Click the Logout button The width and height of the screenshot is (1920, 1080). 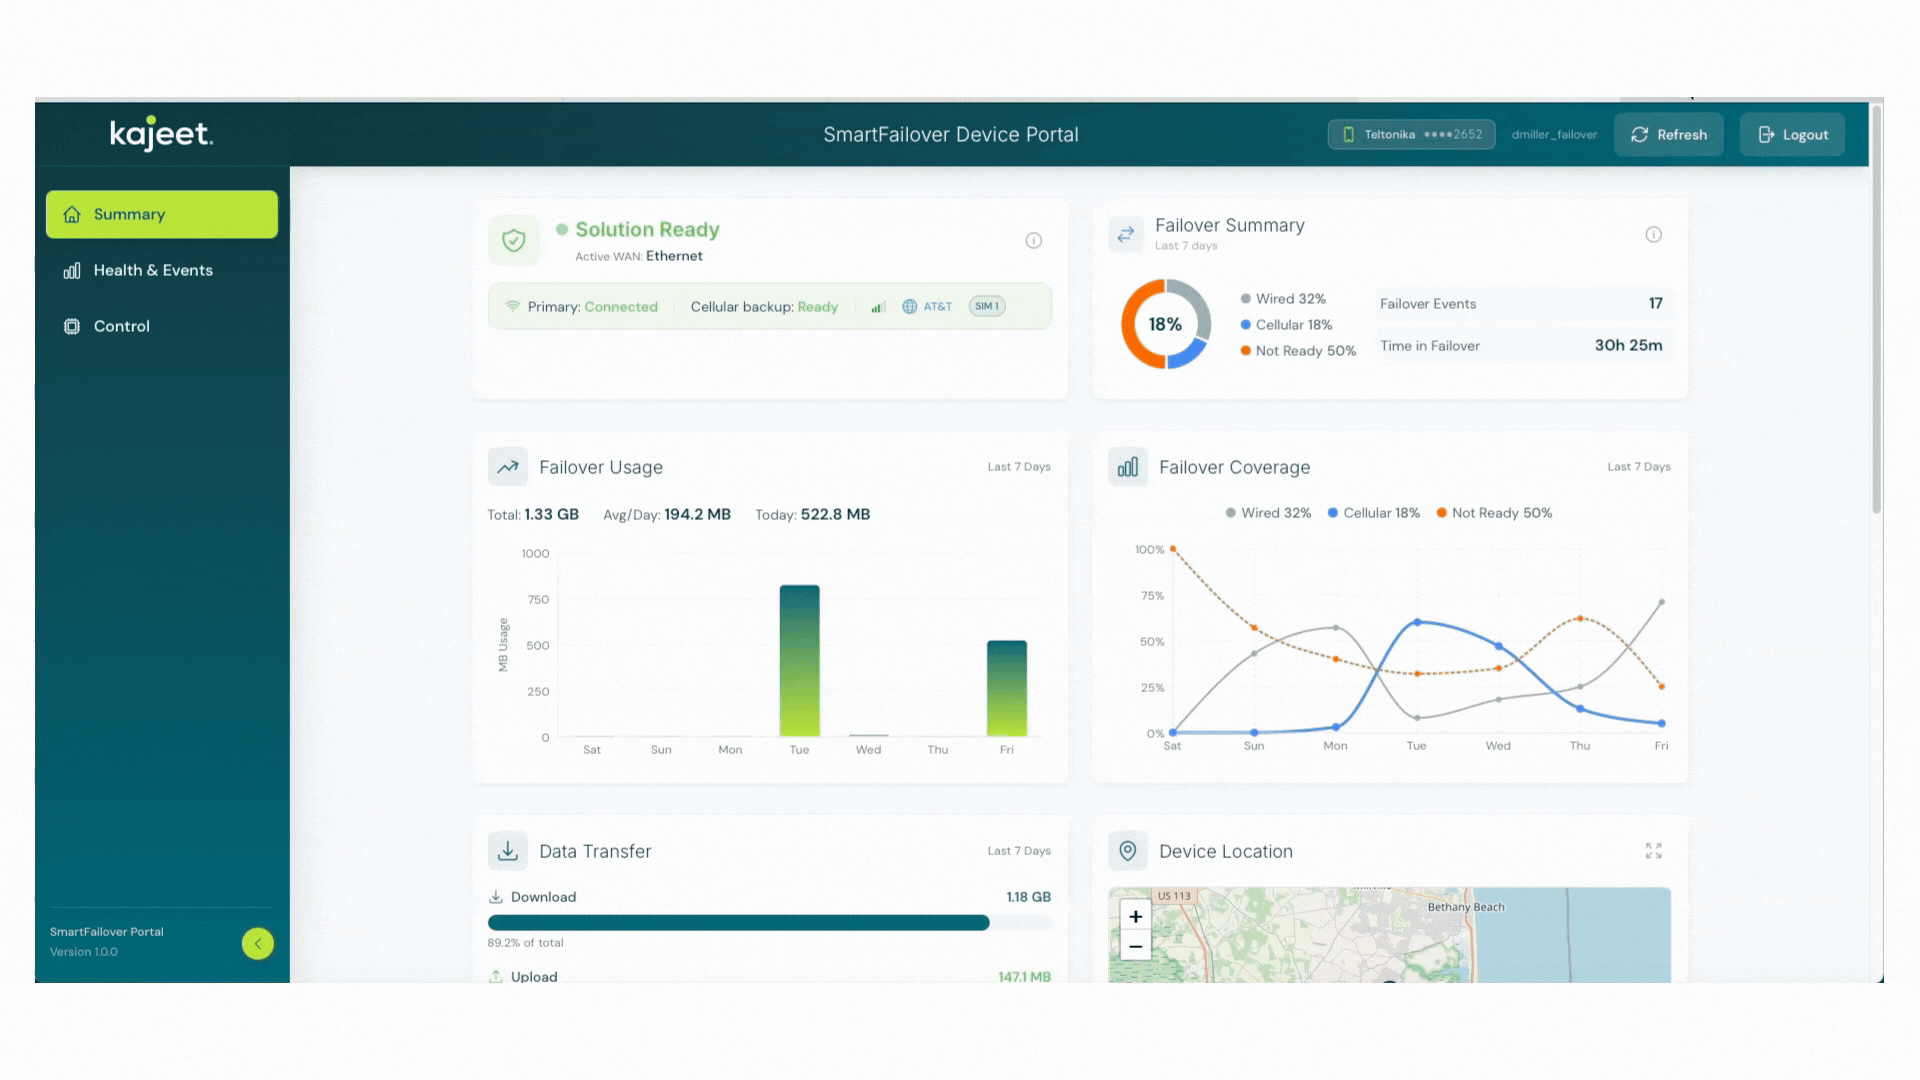click(1791, 134)
